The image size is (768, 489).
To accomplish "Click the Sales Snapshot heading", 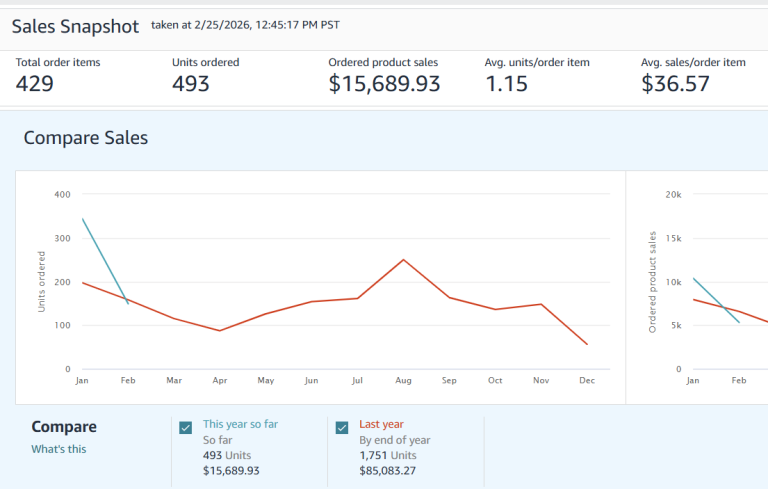I will [75, 25].
